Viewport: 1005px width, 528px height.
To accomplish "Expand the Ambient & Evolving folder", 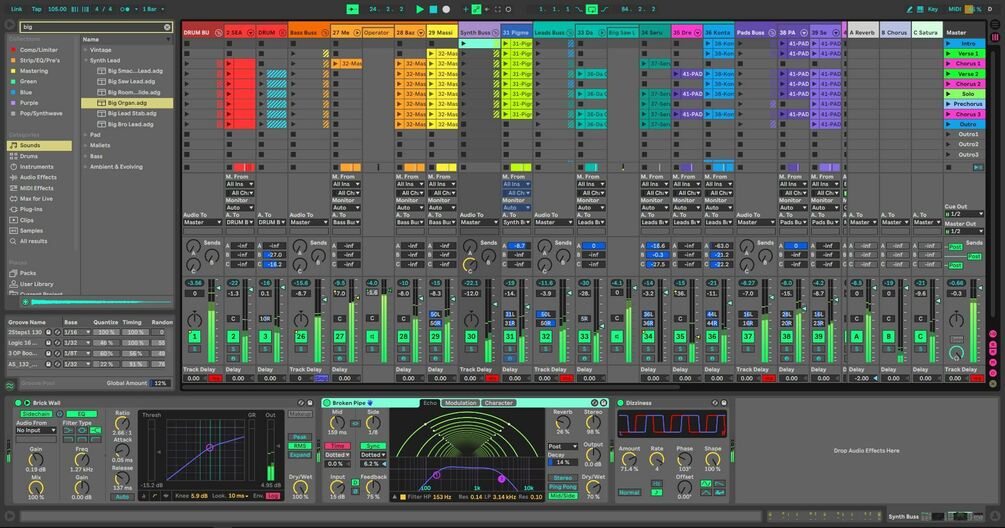I will pyautogui.click(x=86, y=167).
